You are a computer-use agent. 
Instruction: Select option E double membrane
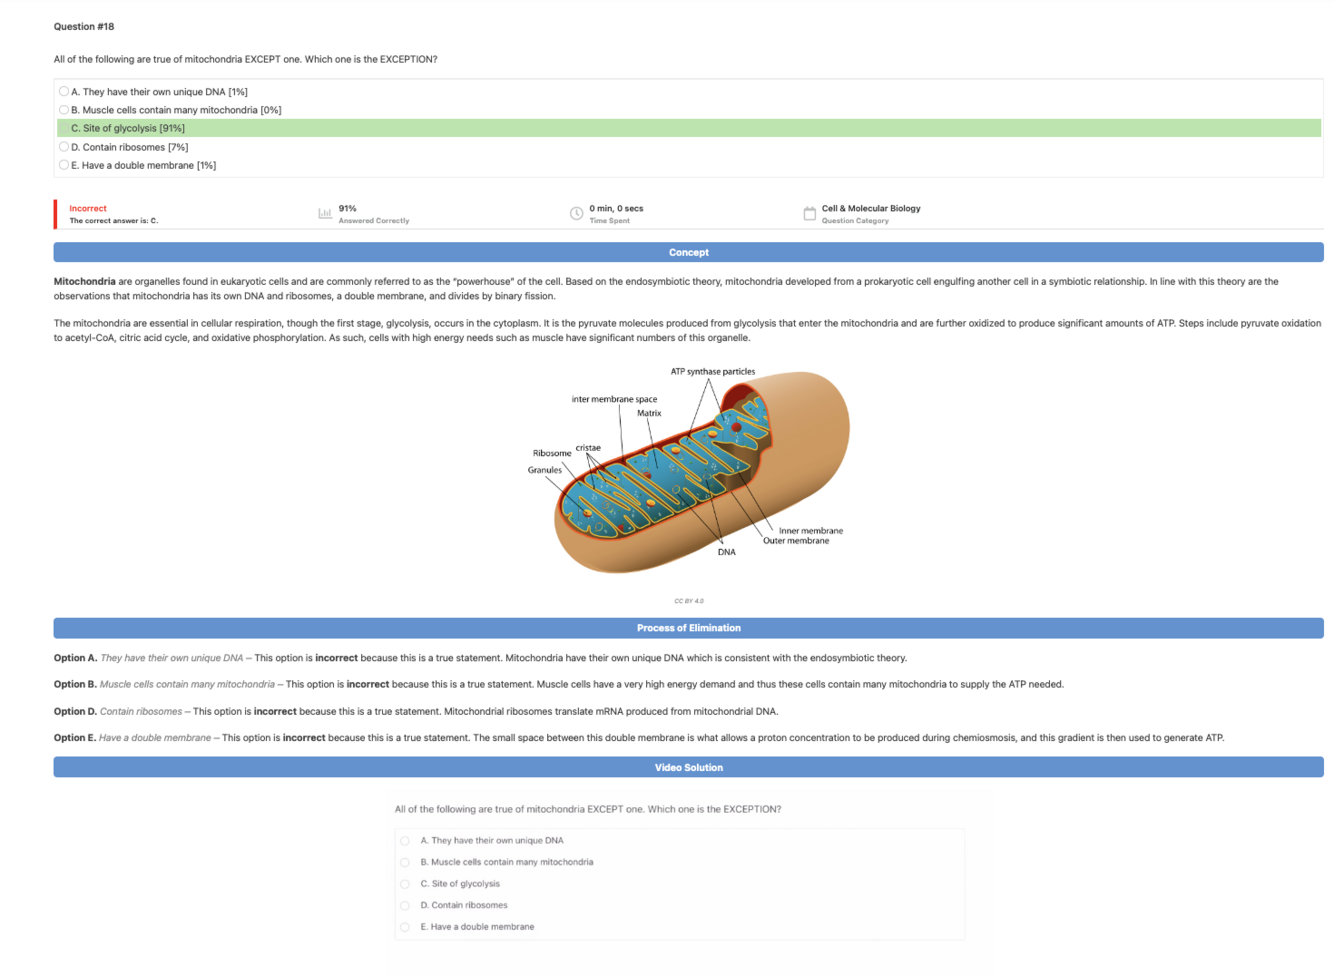(x=64, y=165)
